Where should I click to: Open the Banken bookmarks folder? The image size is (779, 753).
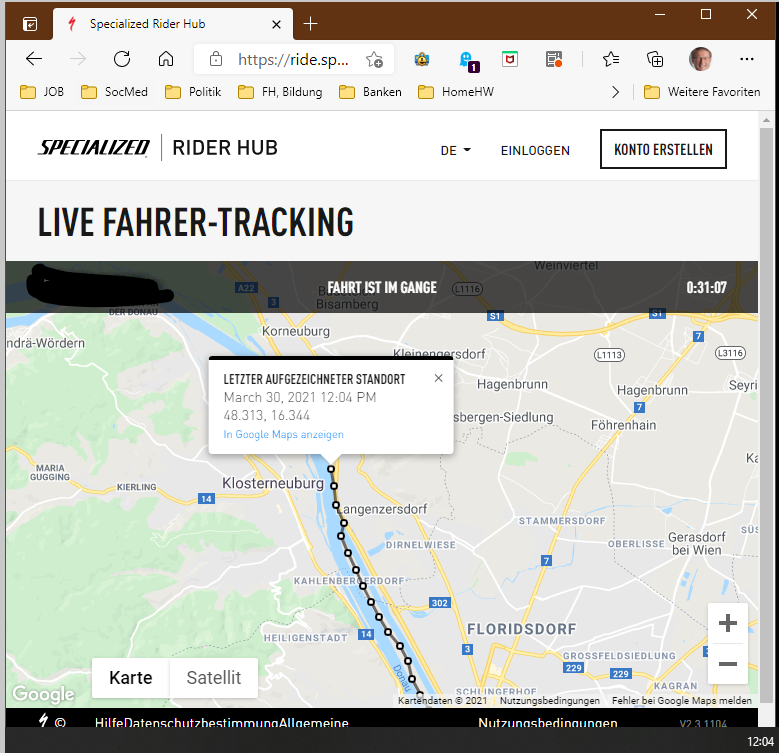(x=371, y=92)
